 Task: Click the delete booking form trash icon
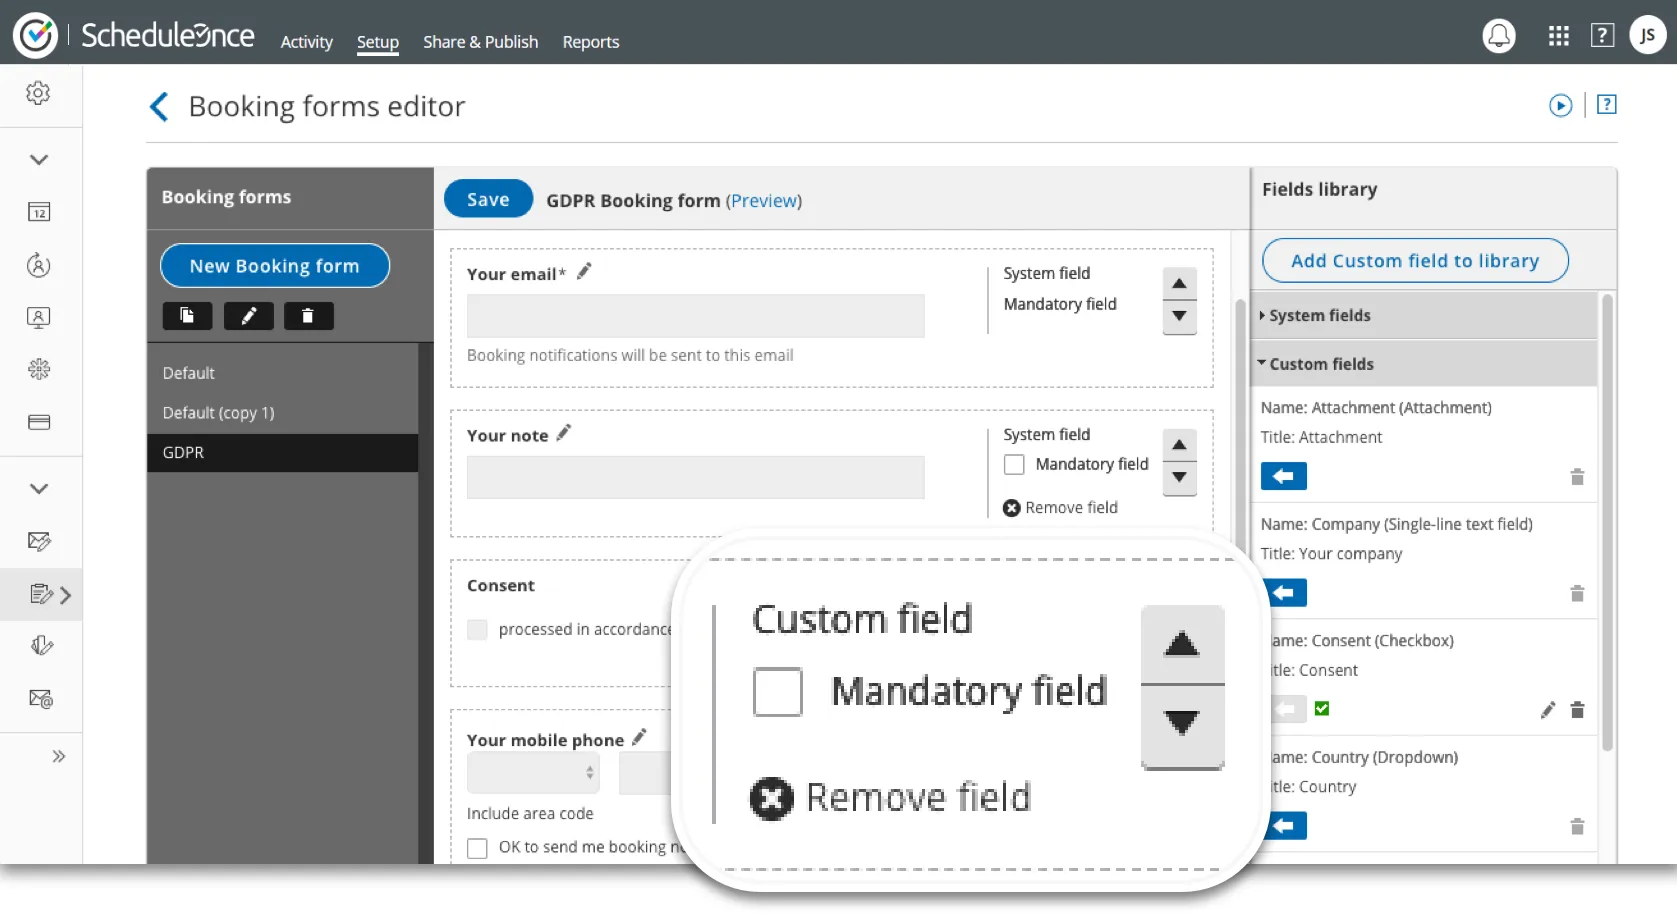tap(308, 316)
